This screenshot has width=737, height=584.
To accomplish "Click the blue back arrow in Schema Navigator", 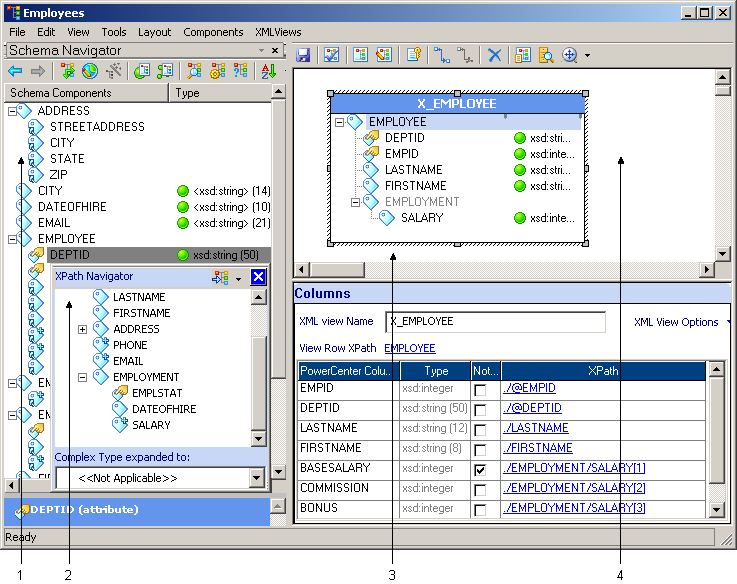I will click(x=14, y=71).
